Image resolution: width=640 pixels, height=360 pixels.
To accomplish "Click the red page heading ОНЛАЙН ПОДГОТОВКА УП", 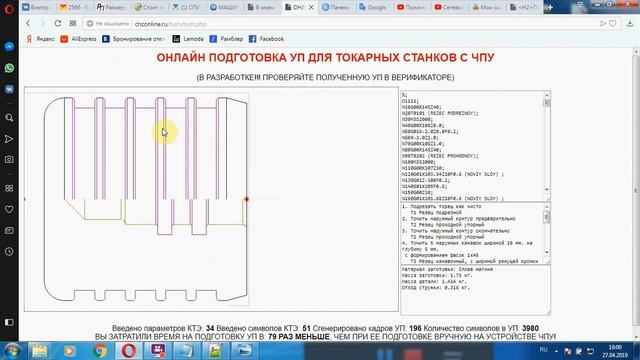I will point(325,58).
